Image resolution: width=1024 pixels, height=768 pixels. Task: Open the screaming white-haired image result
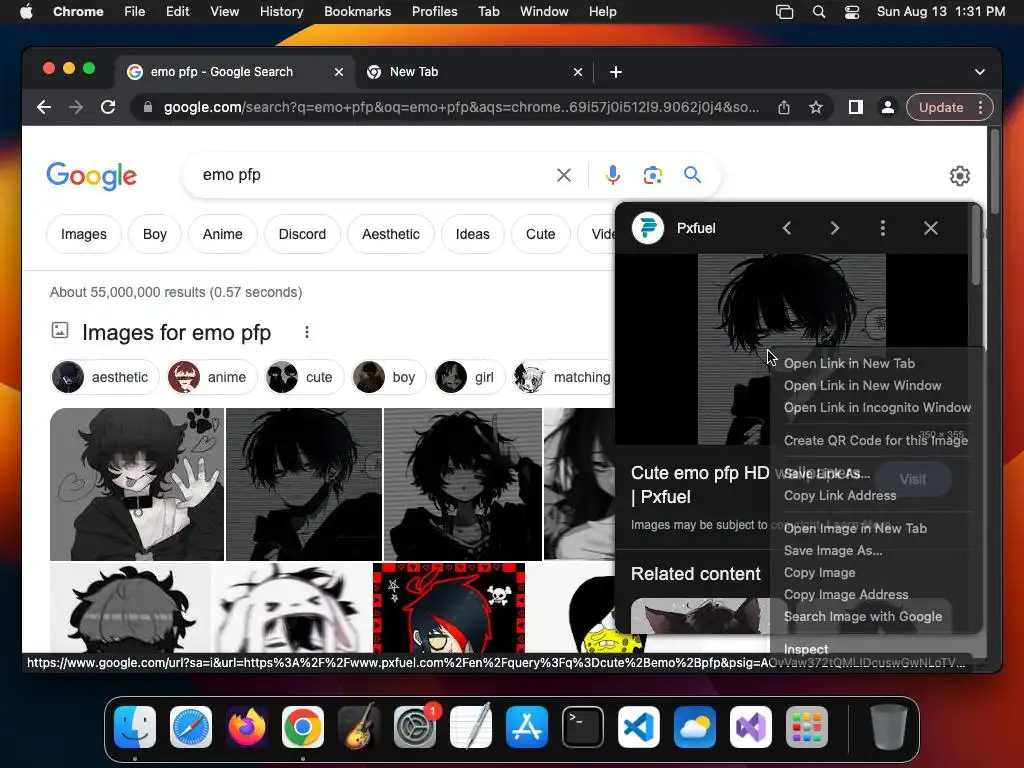[x=292, y=608]
